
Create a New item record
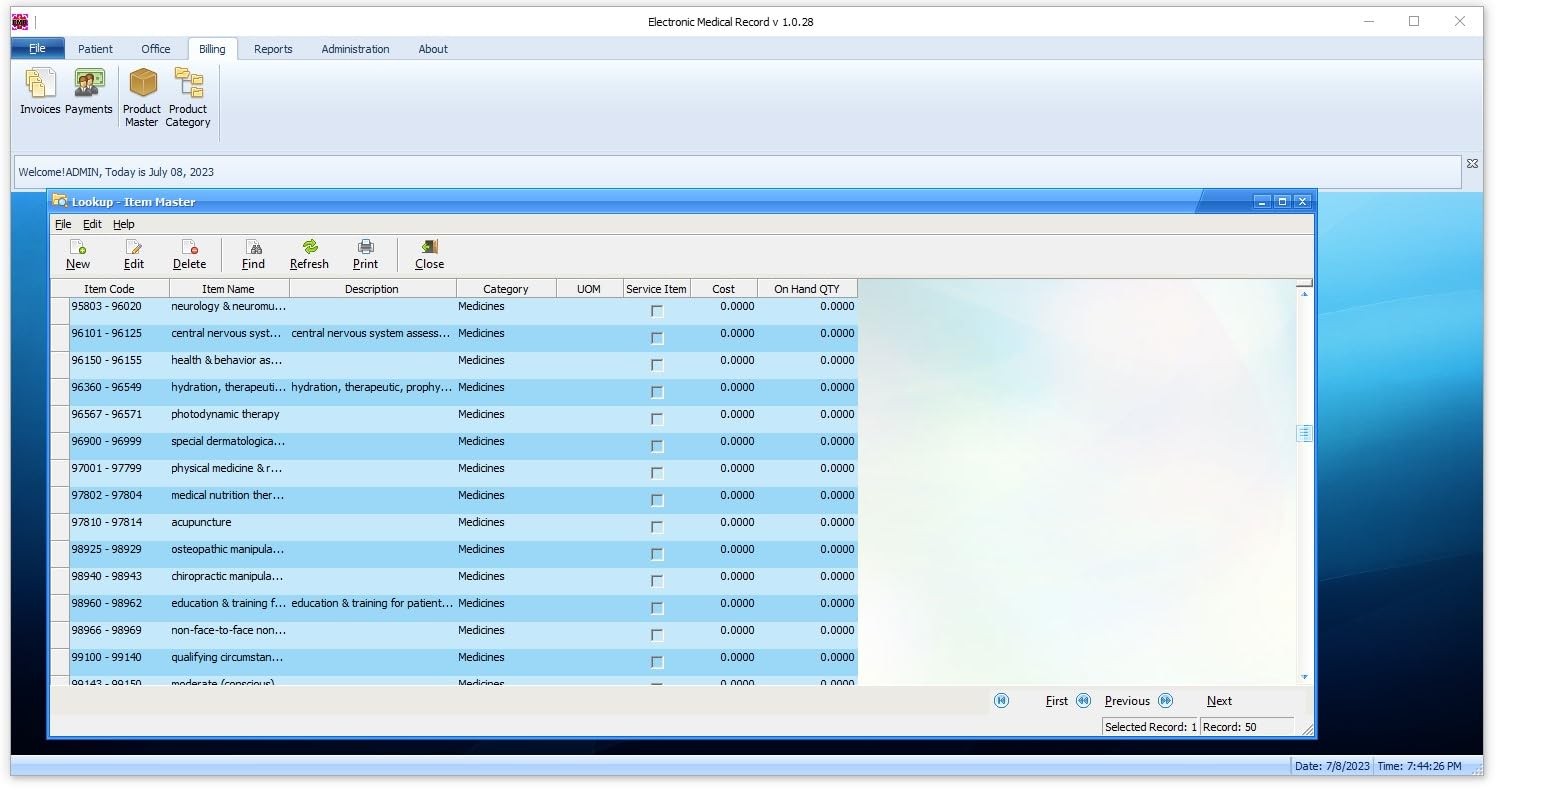click(x=78, y=254)
